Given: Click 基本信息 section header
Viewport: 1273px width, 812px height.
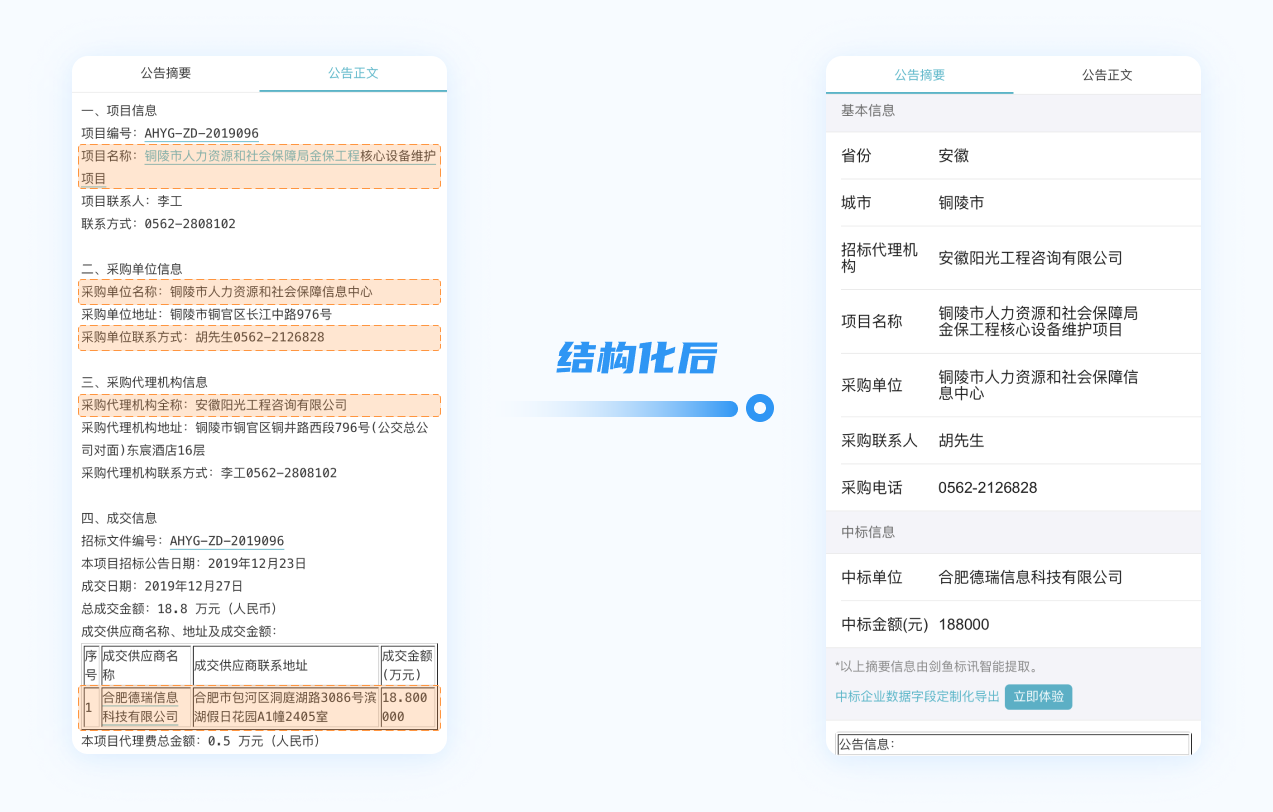Looking at the screenshot, I should 868,111.
